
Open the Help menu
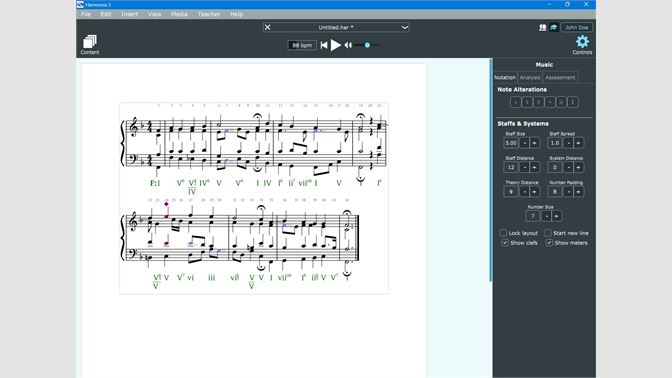(x=236, y=14)
